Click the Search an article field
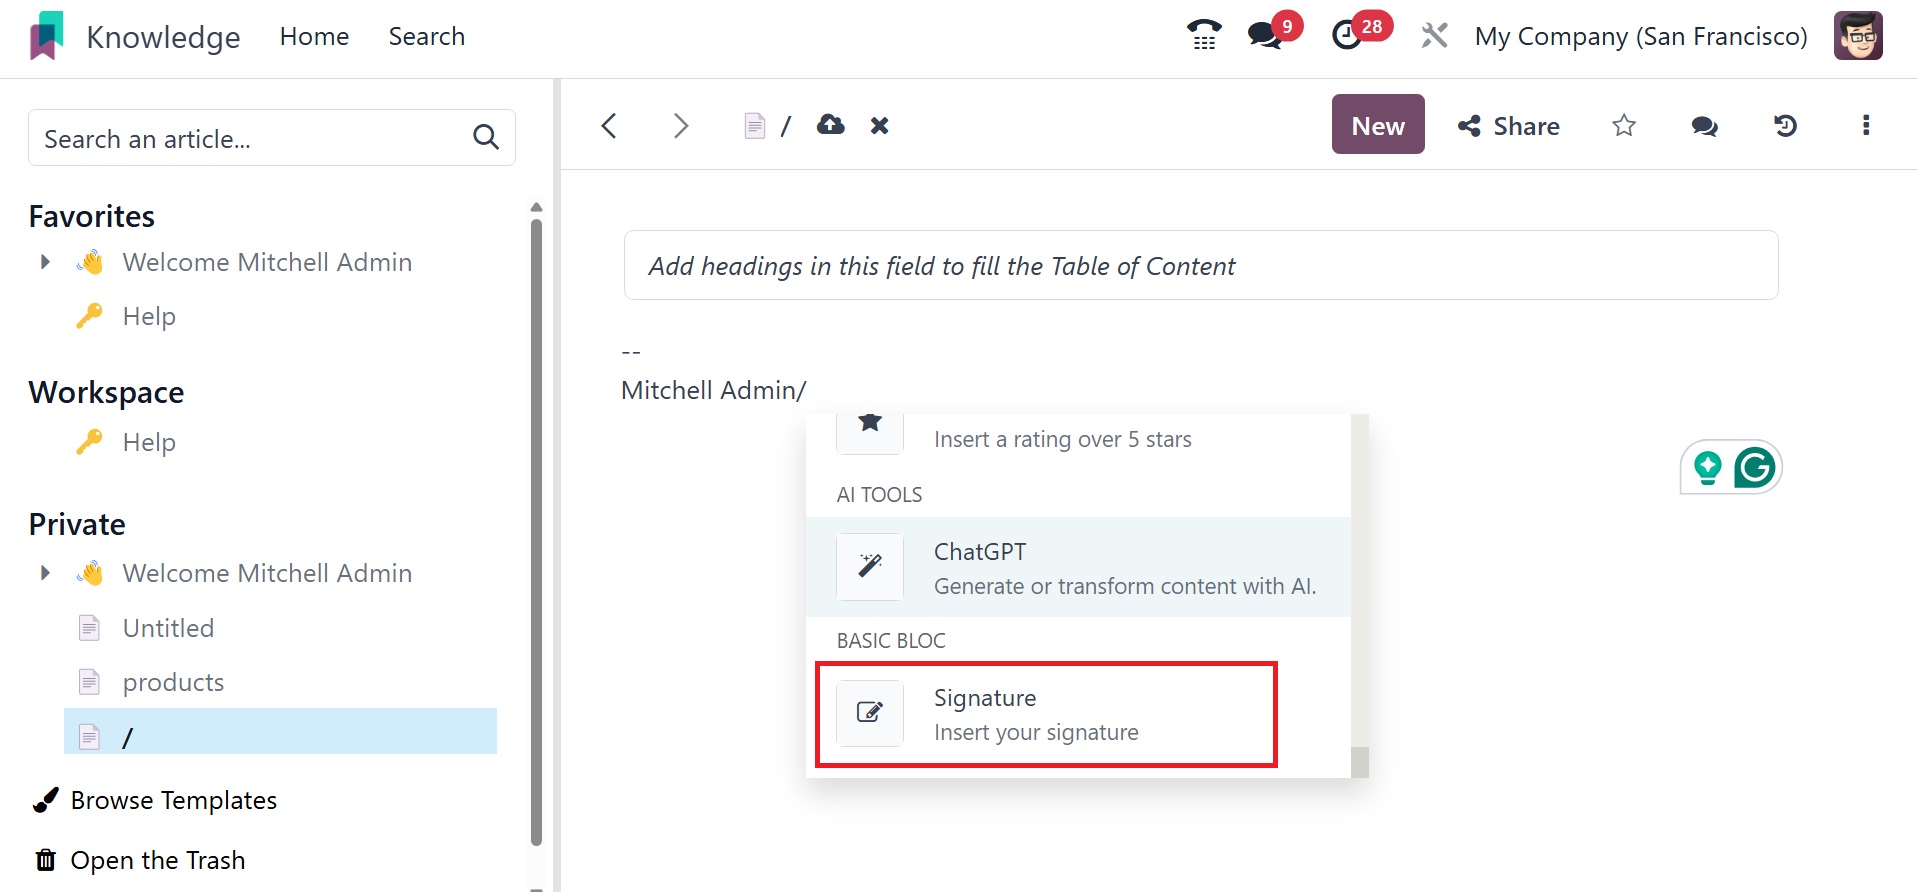The height and width of the screenshot is (892, 1917). point(250,138)
